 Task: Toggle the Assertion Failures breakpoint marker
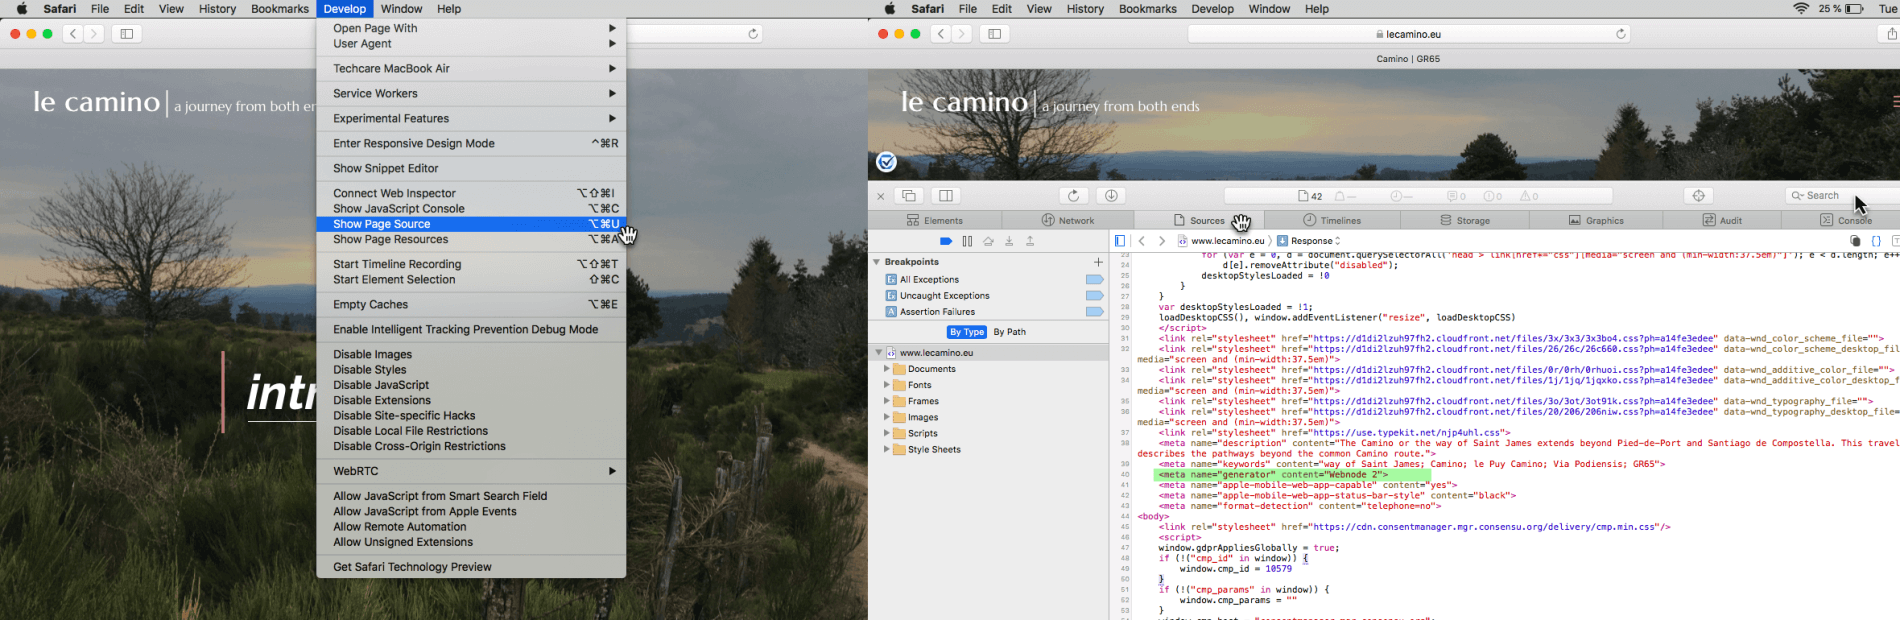[1095, 312]
